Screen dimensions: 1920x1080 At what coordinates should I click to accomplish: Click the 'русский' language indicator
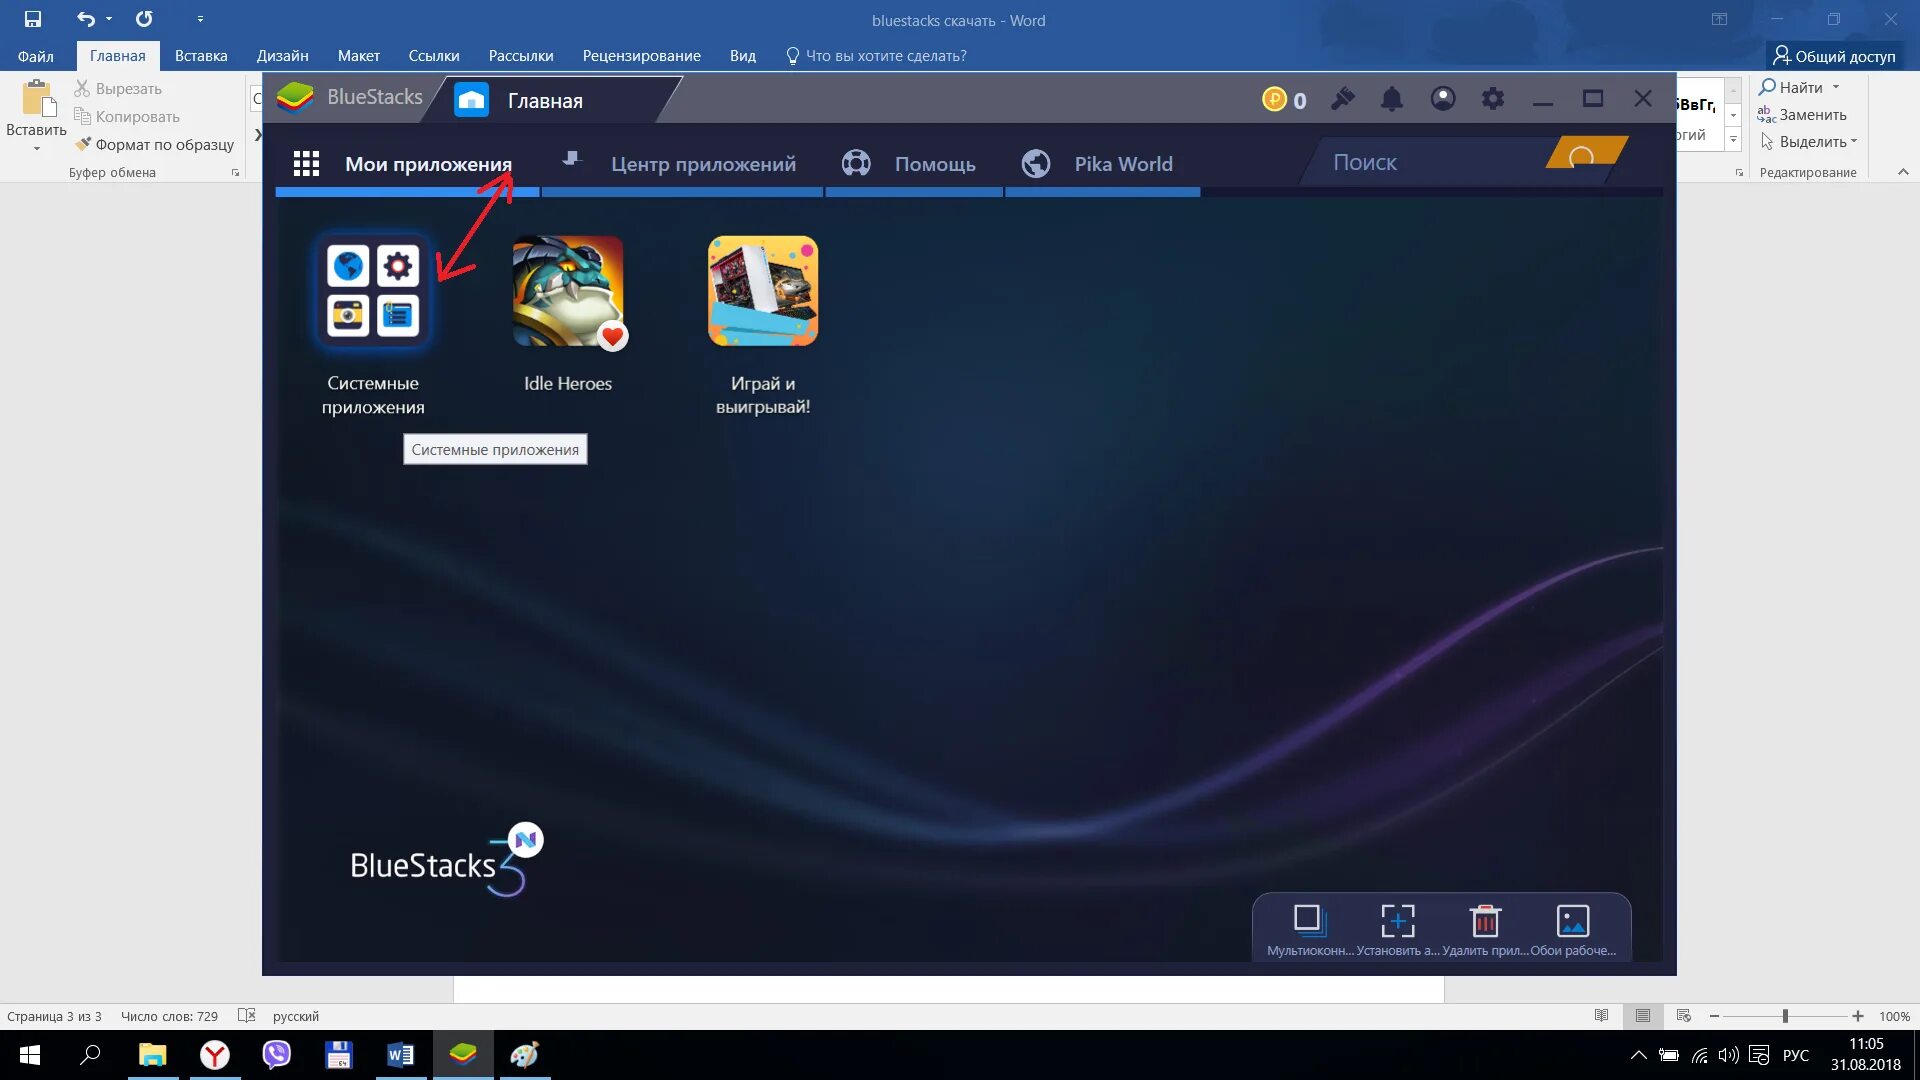(x=296, y=1016)
